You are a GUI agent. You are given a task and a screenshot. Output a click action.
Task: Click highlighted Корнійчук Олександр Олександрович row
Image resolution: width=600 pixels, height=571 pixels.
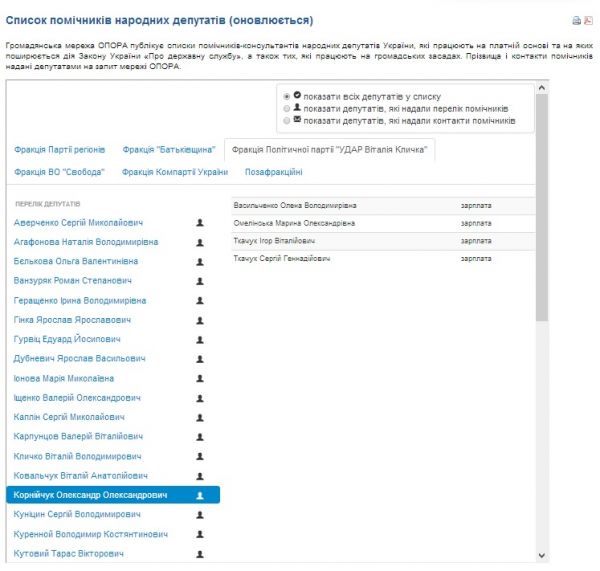[x=113, y=495]
